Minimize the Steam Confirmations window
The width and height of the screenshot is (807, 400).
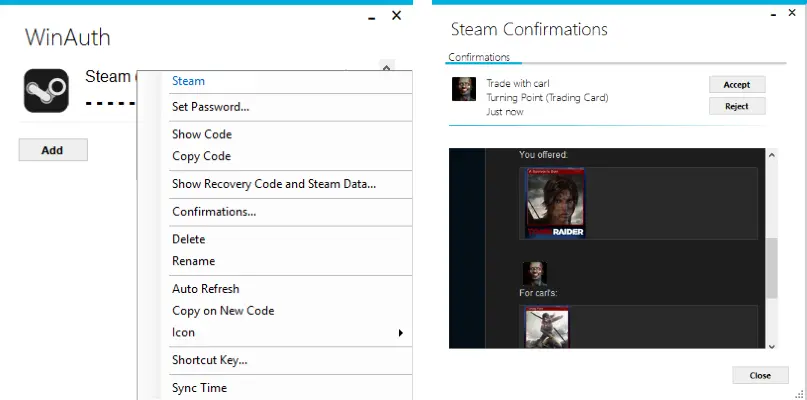coord(773,16)
